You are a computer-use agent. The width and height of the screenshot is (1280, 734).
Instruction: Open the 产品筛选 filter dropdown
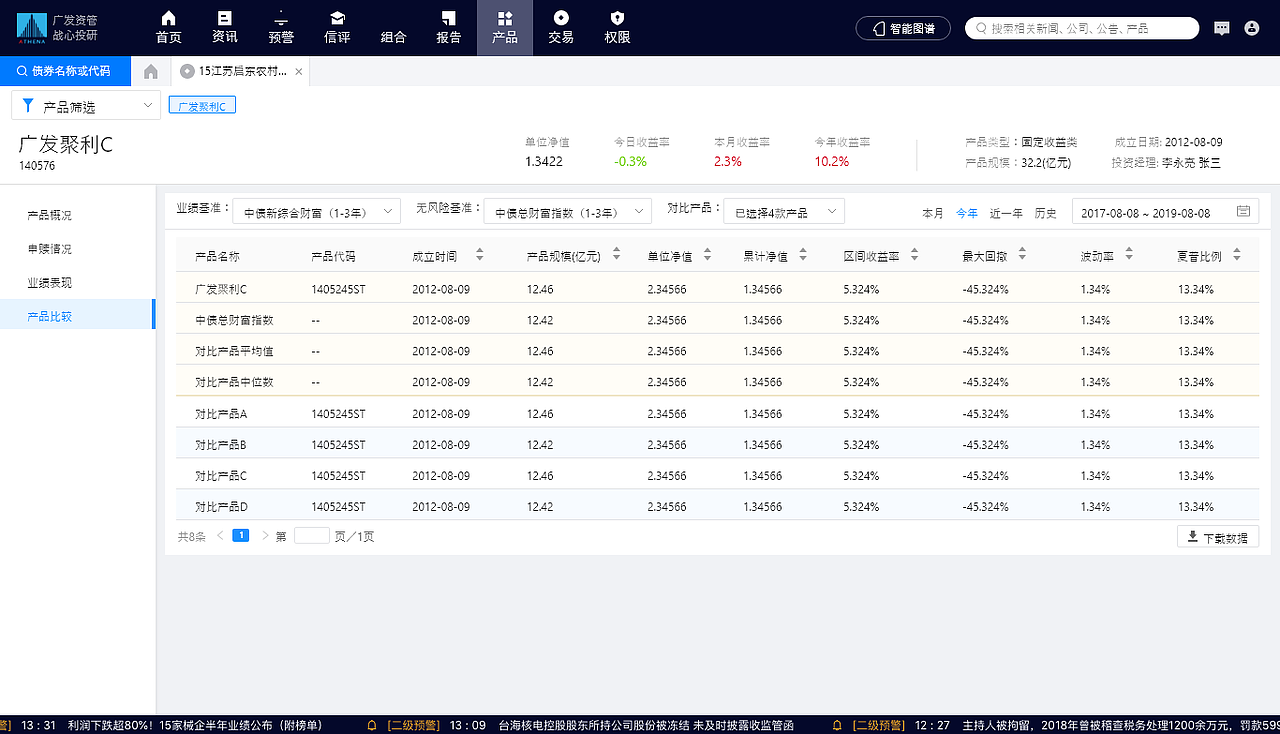[85, 105]
